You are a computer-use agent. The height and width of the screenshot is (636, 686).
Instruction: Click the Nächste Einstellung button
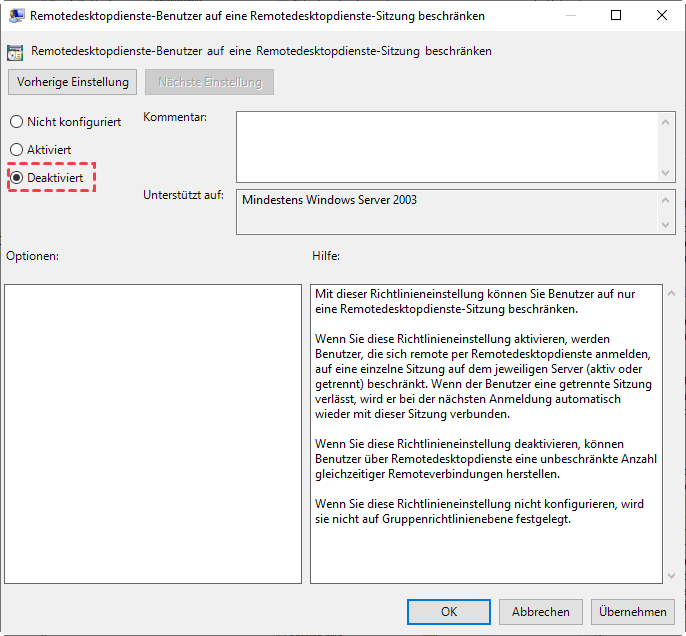tap(209, 82)
